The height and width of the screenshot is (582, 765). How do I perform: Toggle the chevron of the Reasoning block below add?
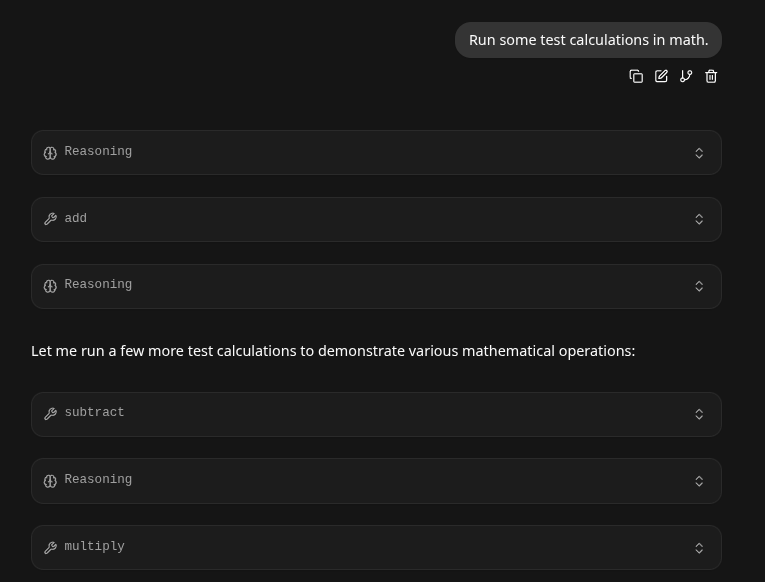pyautogui.click(x=699, y=286)
